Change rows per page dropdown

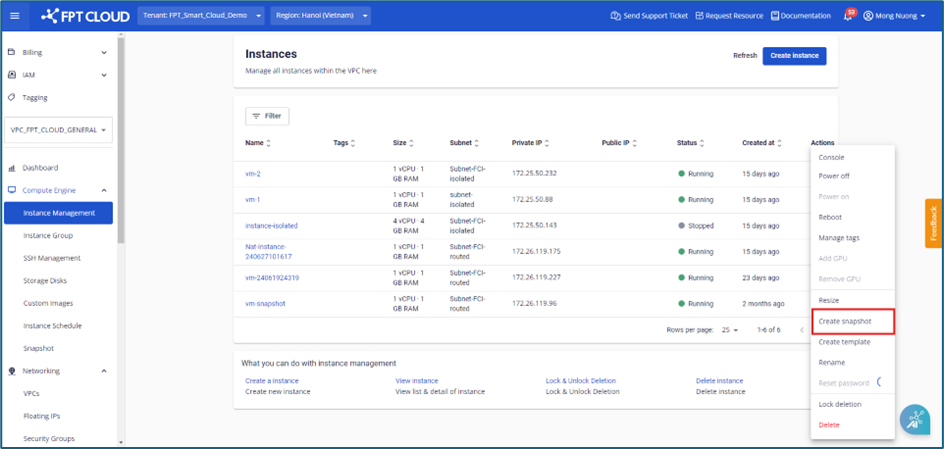[729, 330]
